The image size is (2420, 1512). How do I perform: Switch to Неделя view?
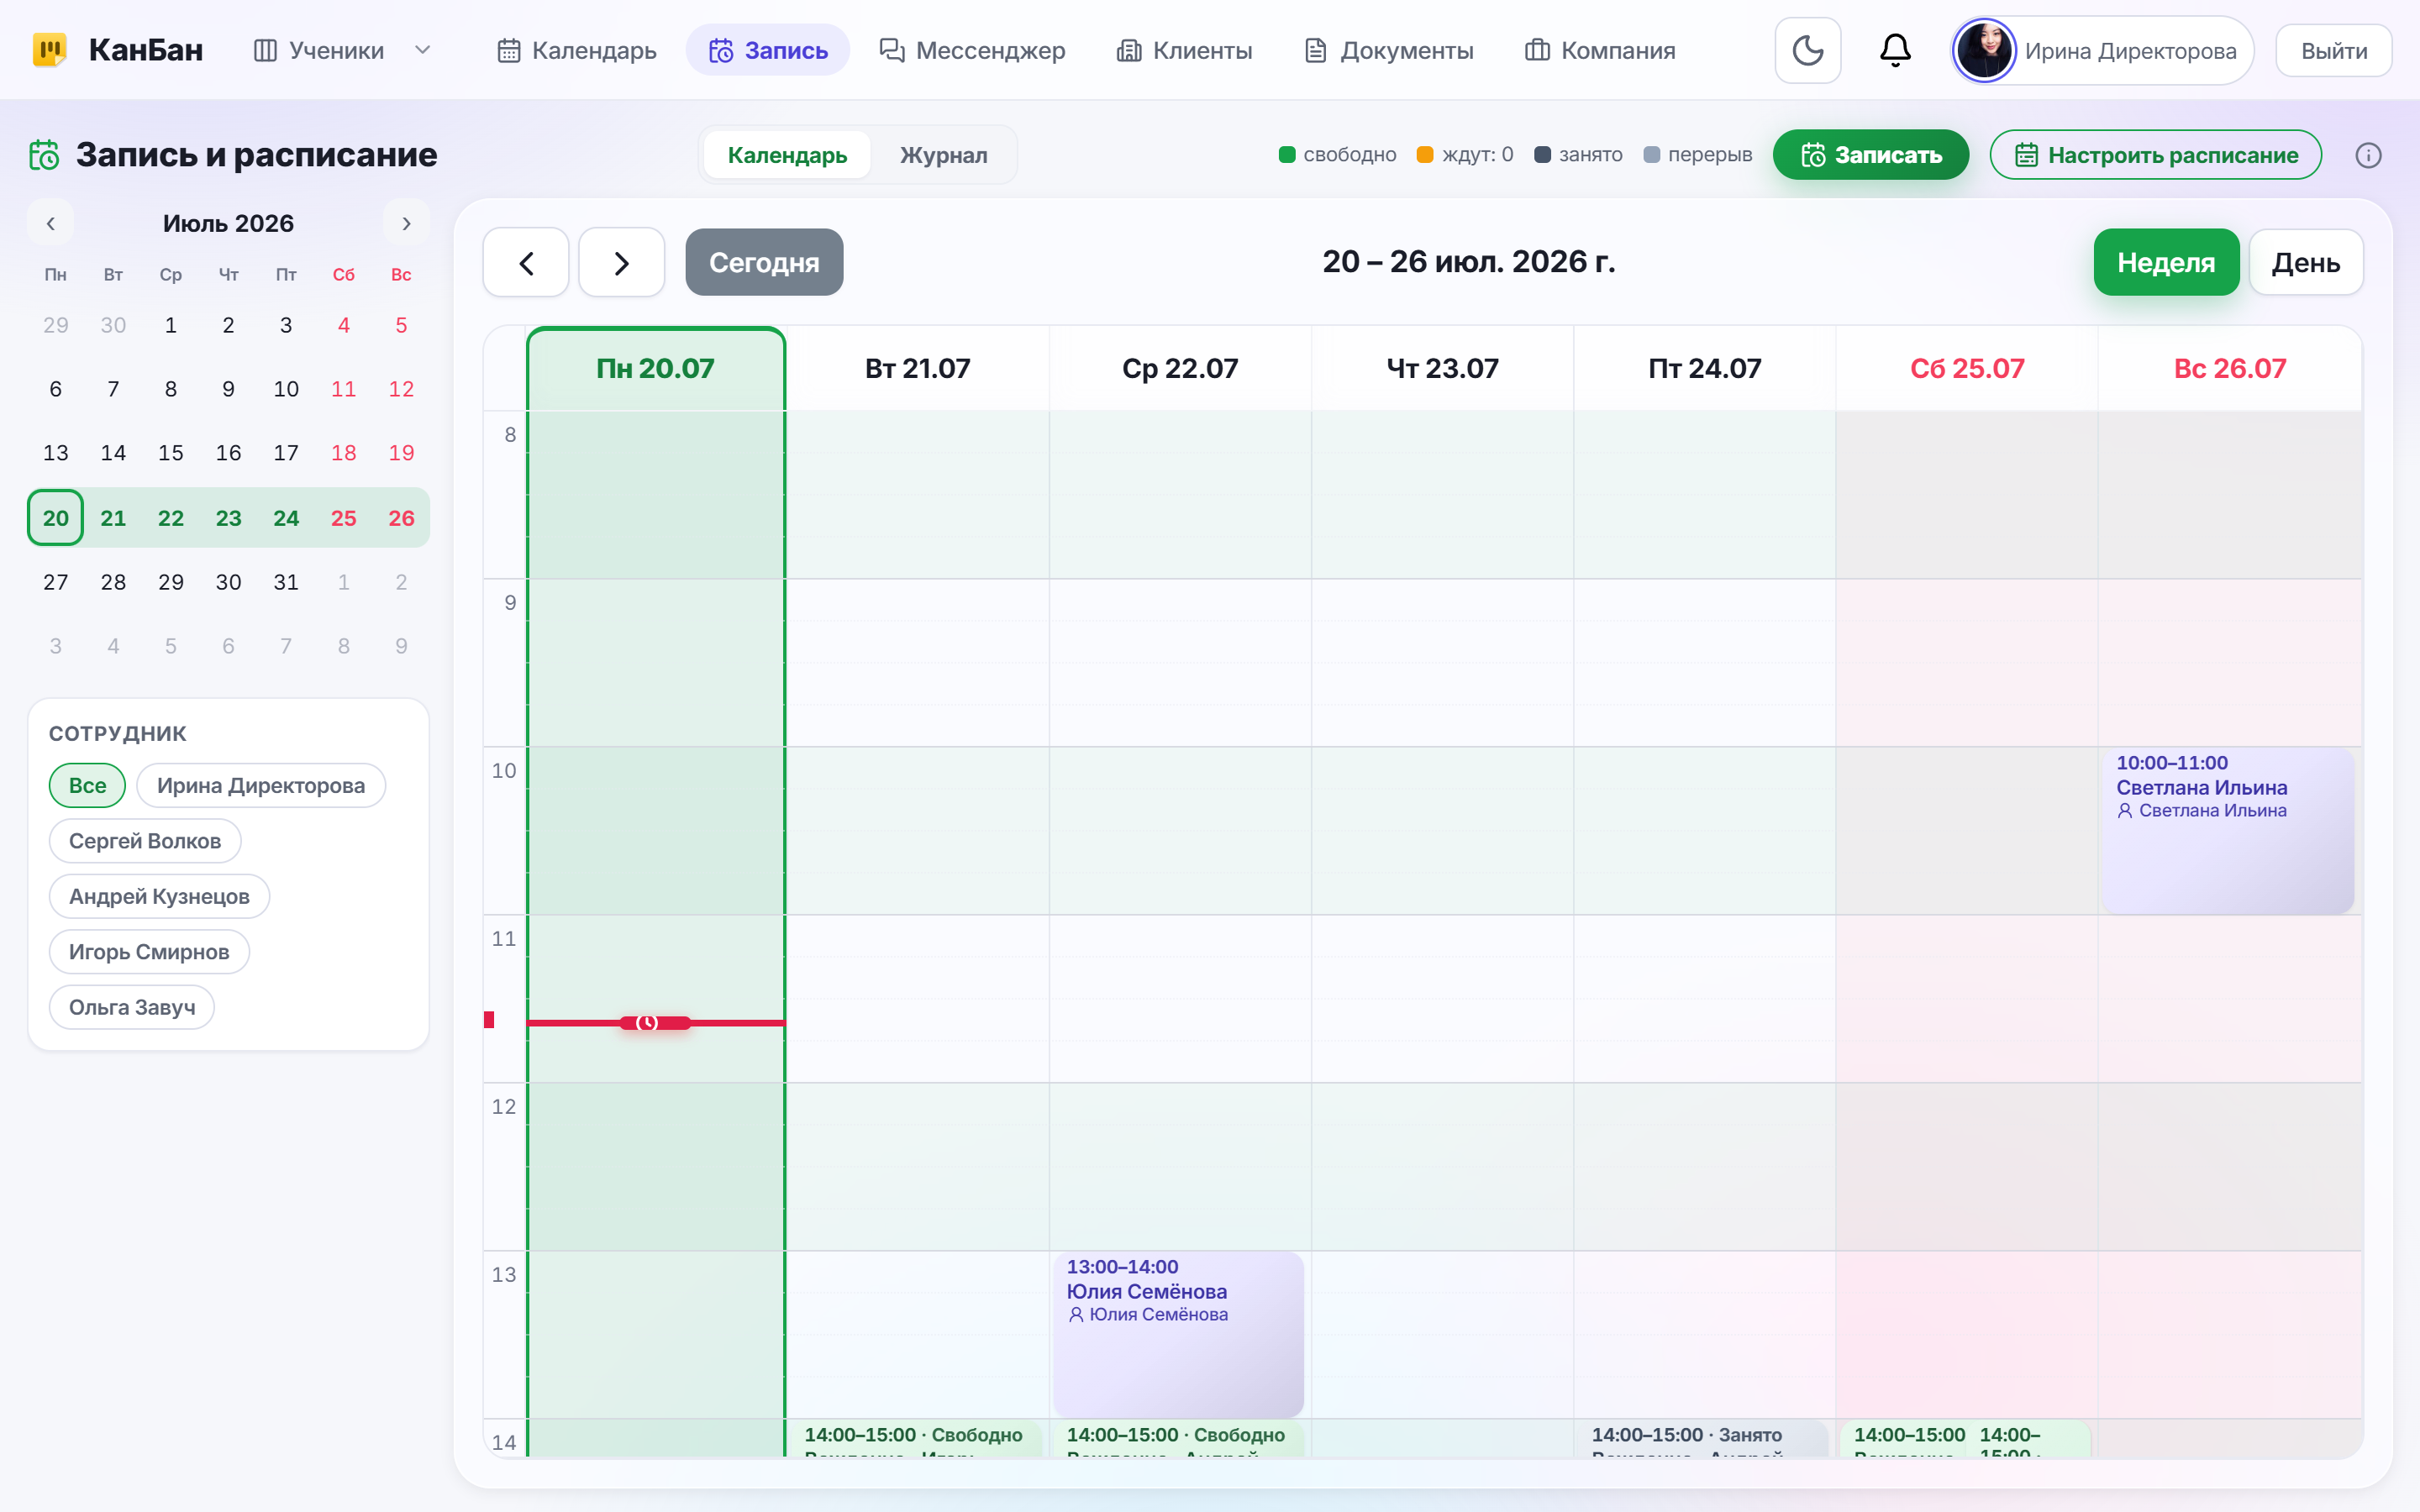pyautogui.click(x=2166, y=262)
